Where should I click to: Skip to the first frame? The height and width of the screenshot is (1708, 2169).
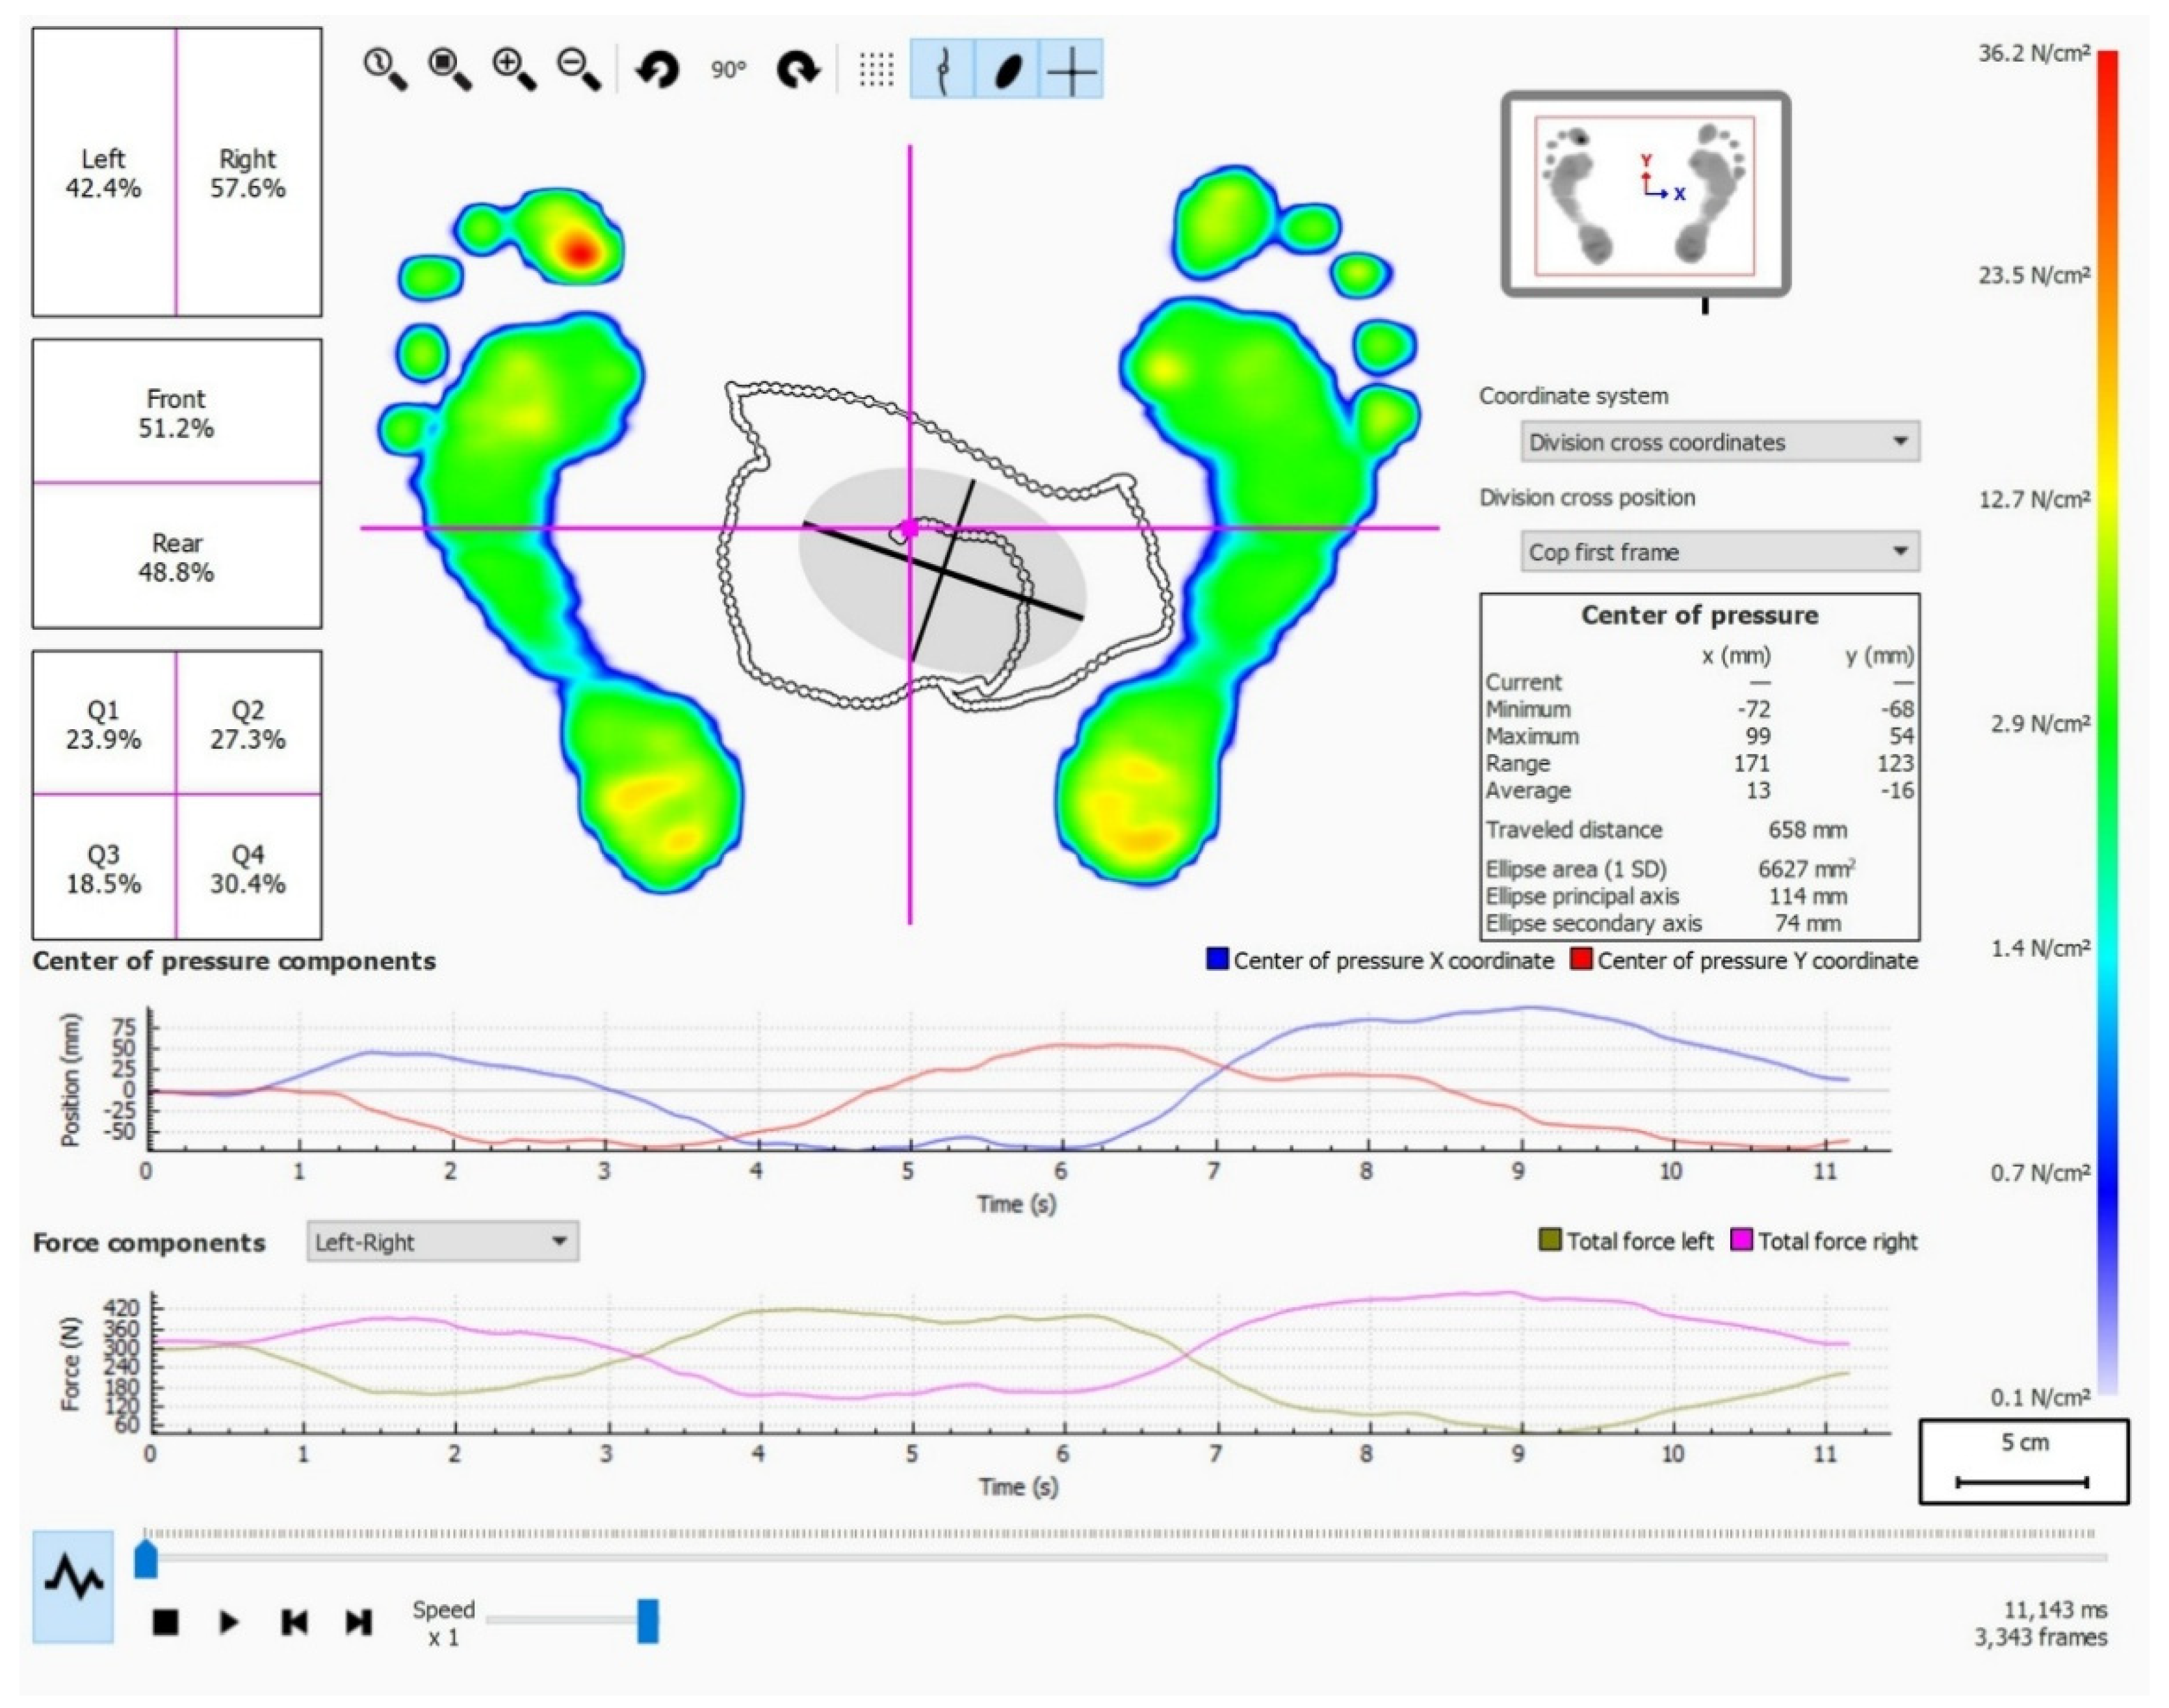(x=294, y=1621)
